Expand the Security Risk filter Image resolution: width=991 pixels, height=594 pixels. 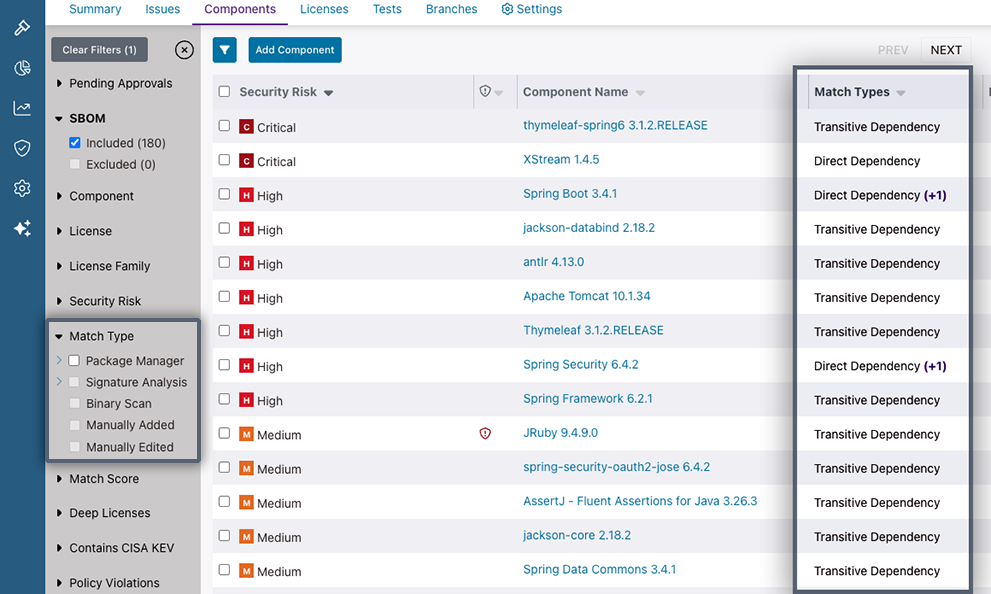59,301
